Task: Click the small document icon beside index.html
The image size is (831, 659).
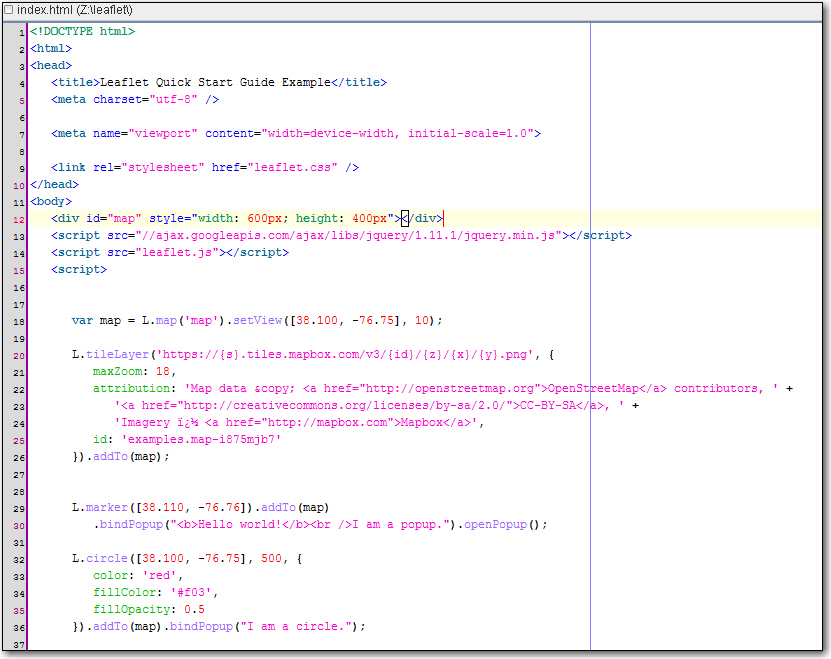Action: [8, 10]
